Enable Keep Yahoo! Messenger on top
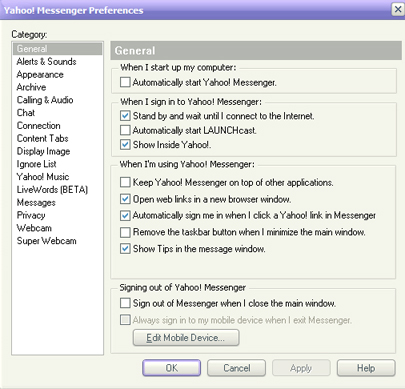This screenshot has height=389, width=405. point(125,182)
